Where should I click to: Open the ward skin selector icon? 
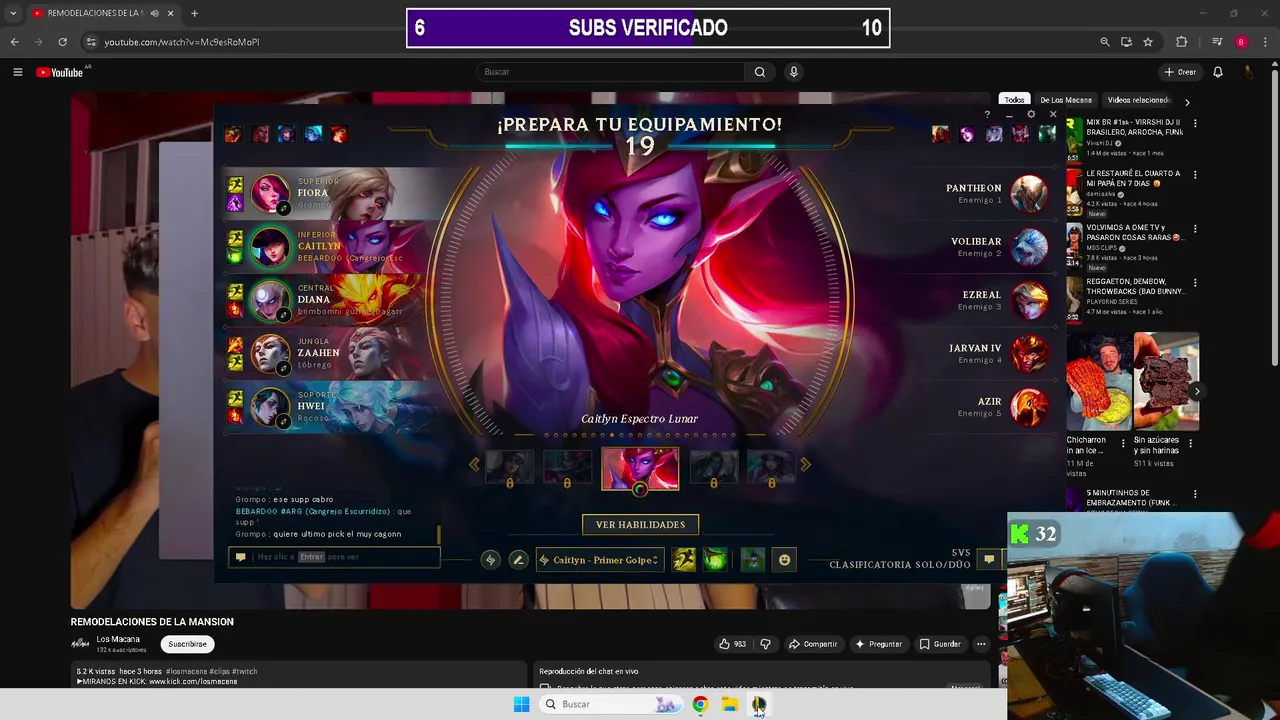(x=753, y=560)
